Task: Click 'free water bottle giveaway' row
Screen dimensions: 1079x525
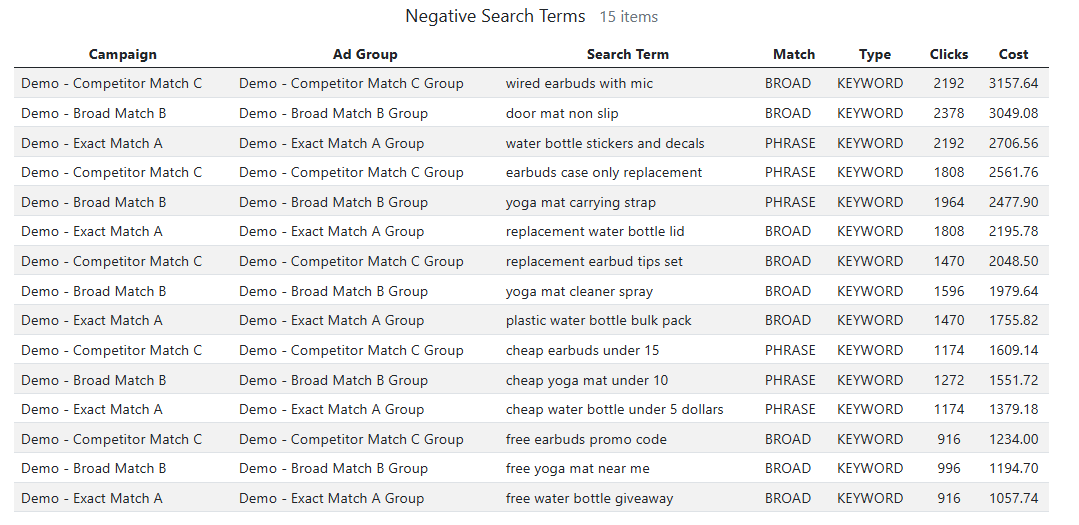Action: point(589,498)
